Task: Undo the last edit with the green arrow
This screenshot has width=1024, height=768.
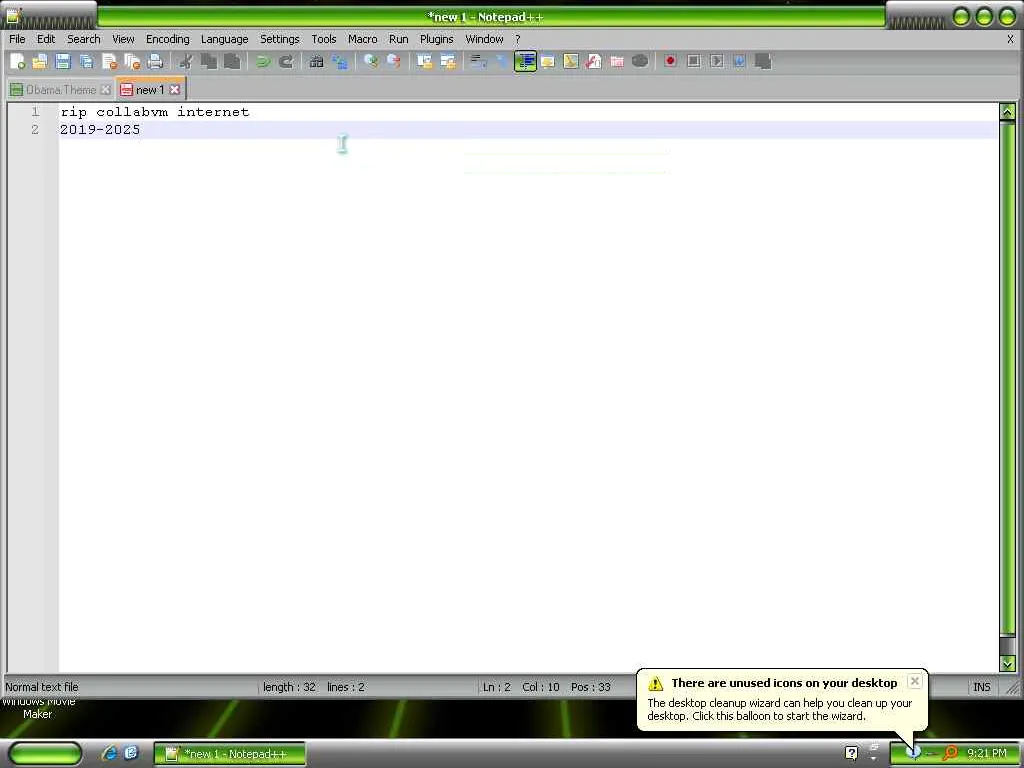Action: (x=263, y=61)
